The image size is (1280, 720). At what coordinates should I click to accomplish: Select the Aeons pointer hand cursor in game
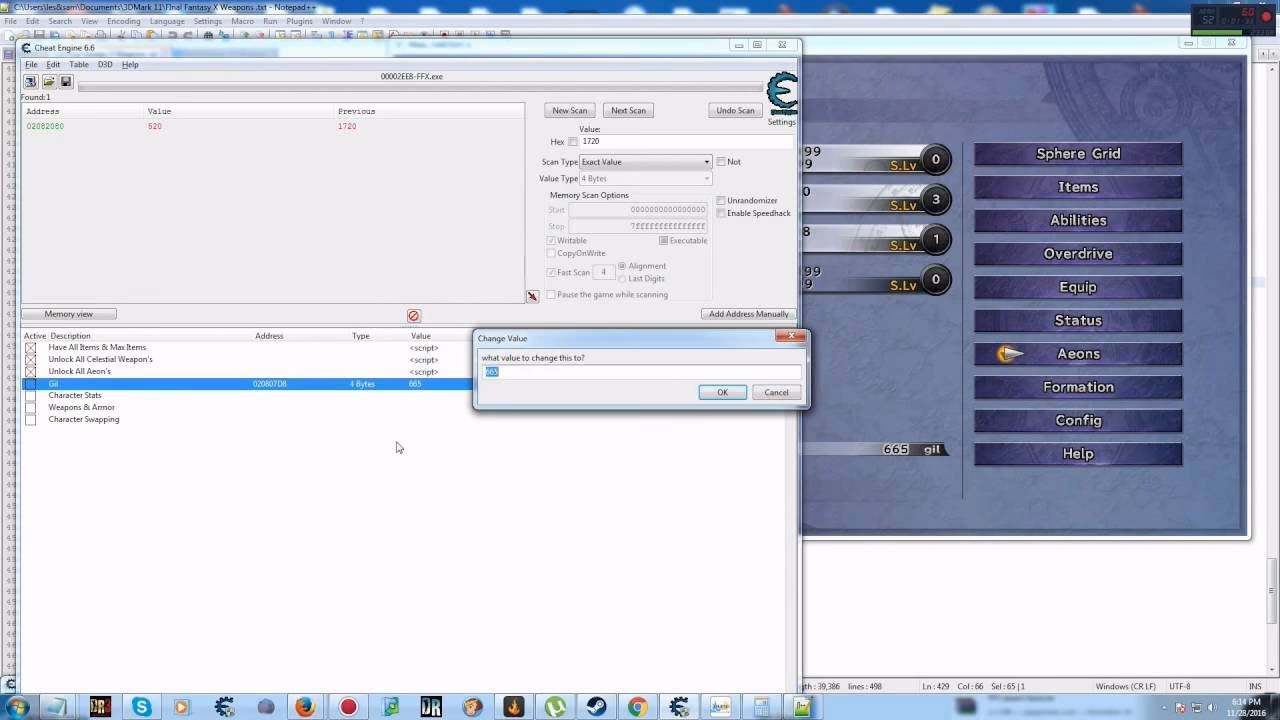coord(1010,354)
